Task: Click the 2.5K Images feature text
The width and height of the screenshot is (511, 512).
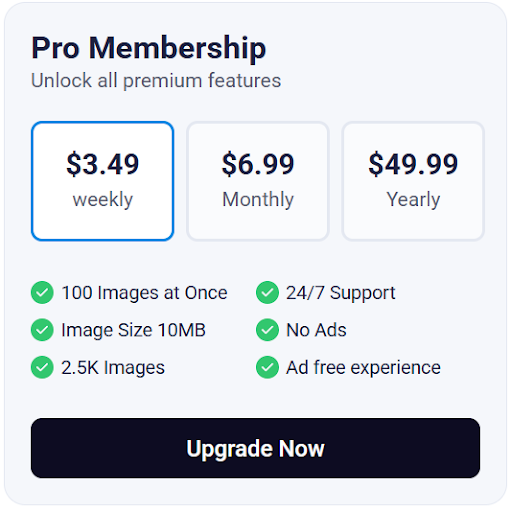Action: tap(113, 368)
